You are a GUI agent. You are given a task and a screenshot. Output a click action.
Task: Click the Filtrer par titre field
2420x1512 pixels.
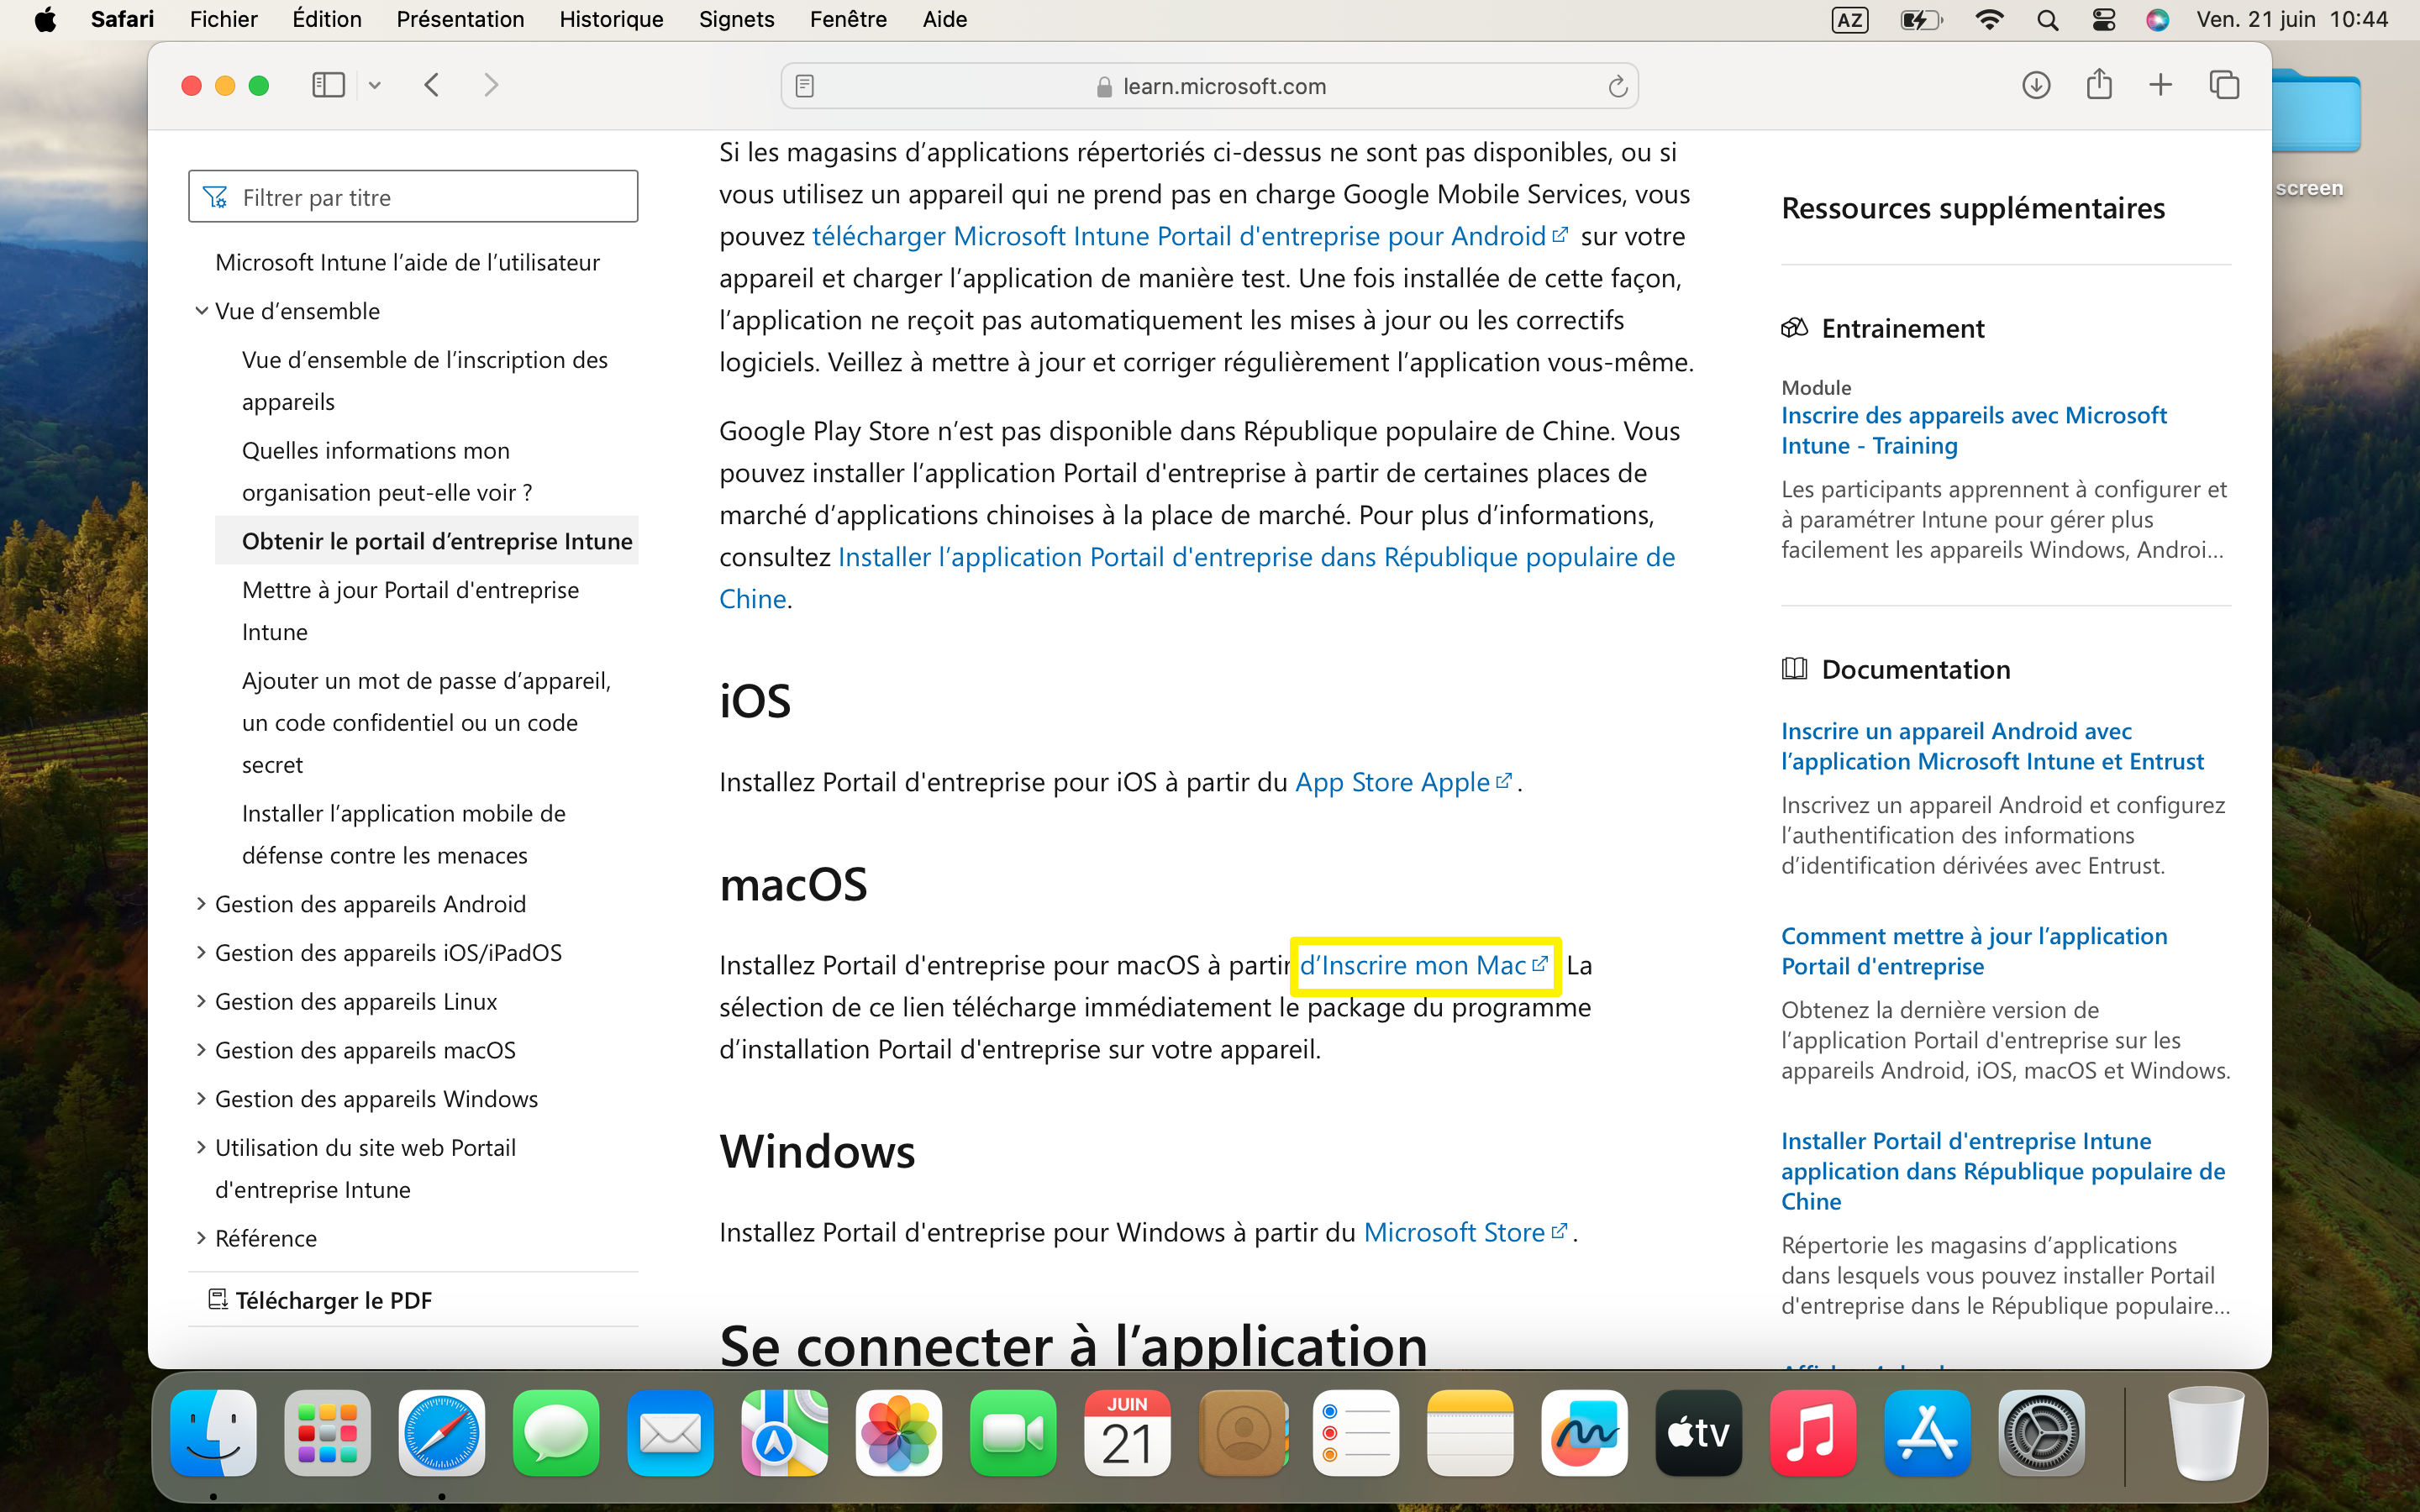pyautogui.click(x=413, y=197)
